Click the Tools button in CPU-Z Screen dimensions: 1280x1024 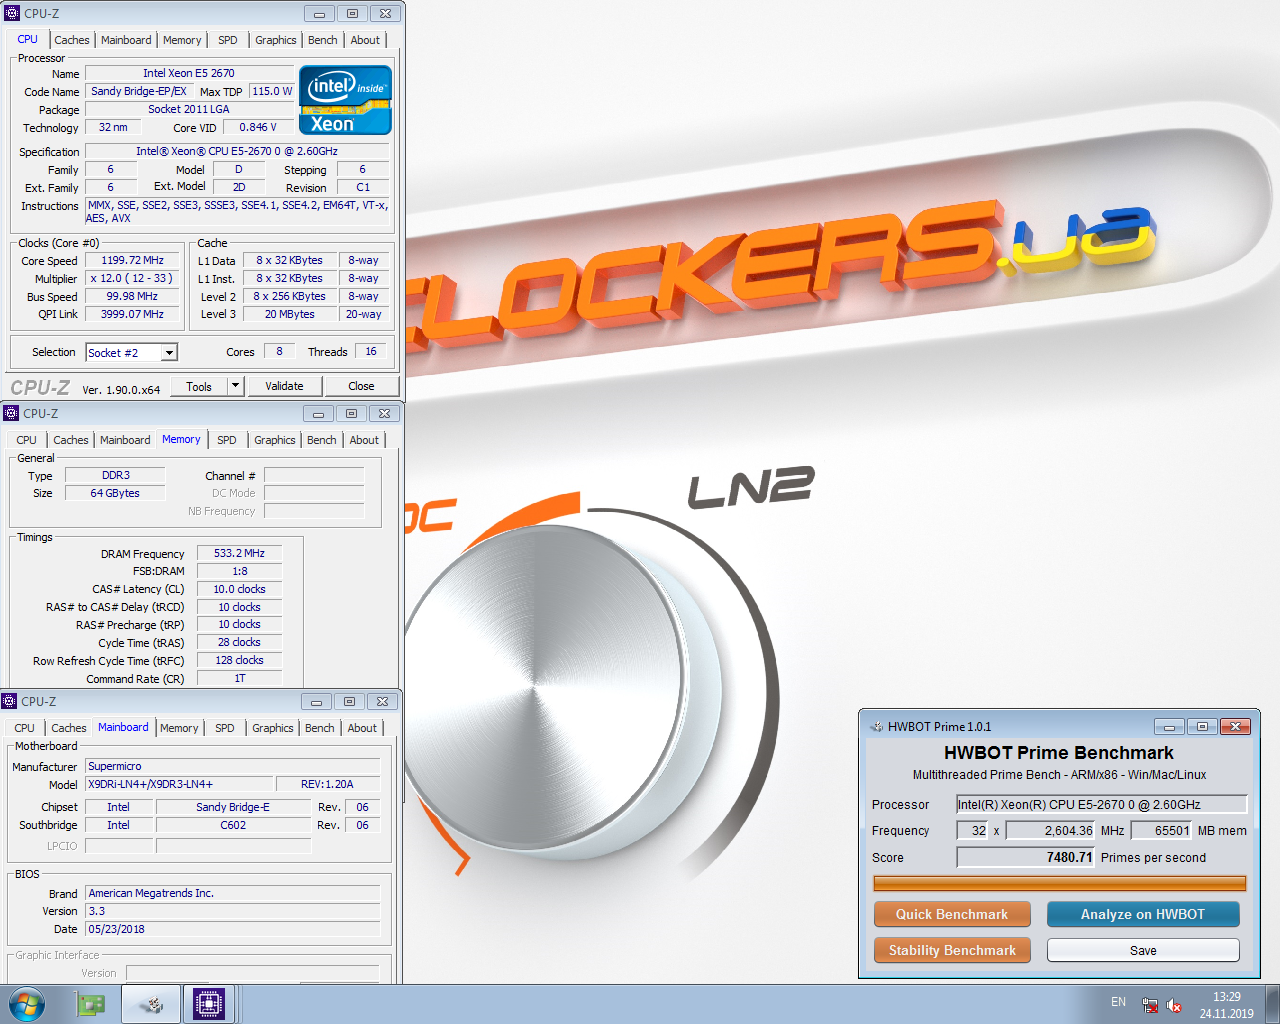199,386
